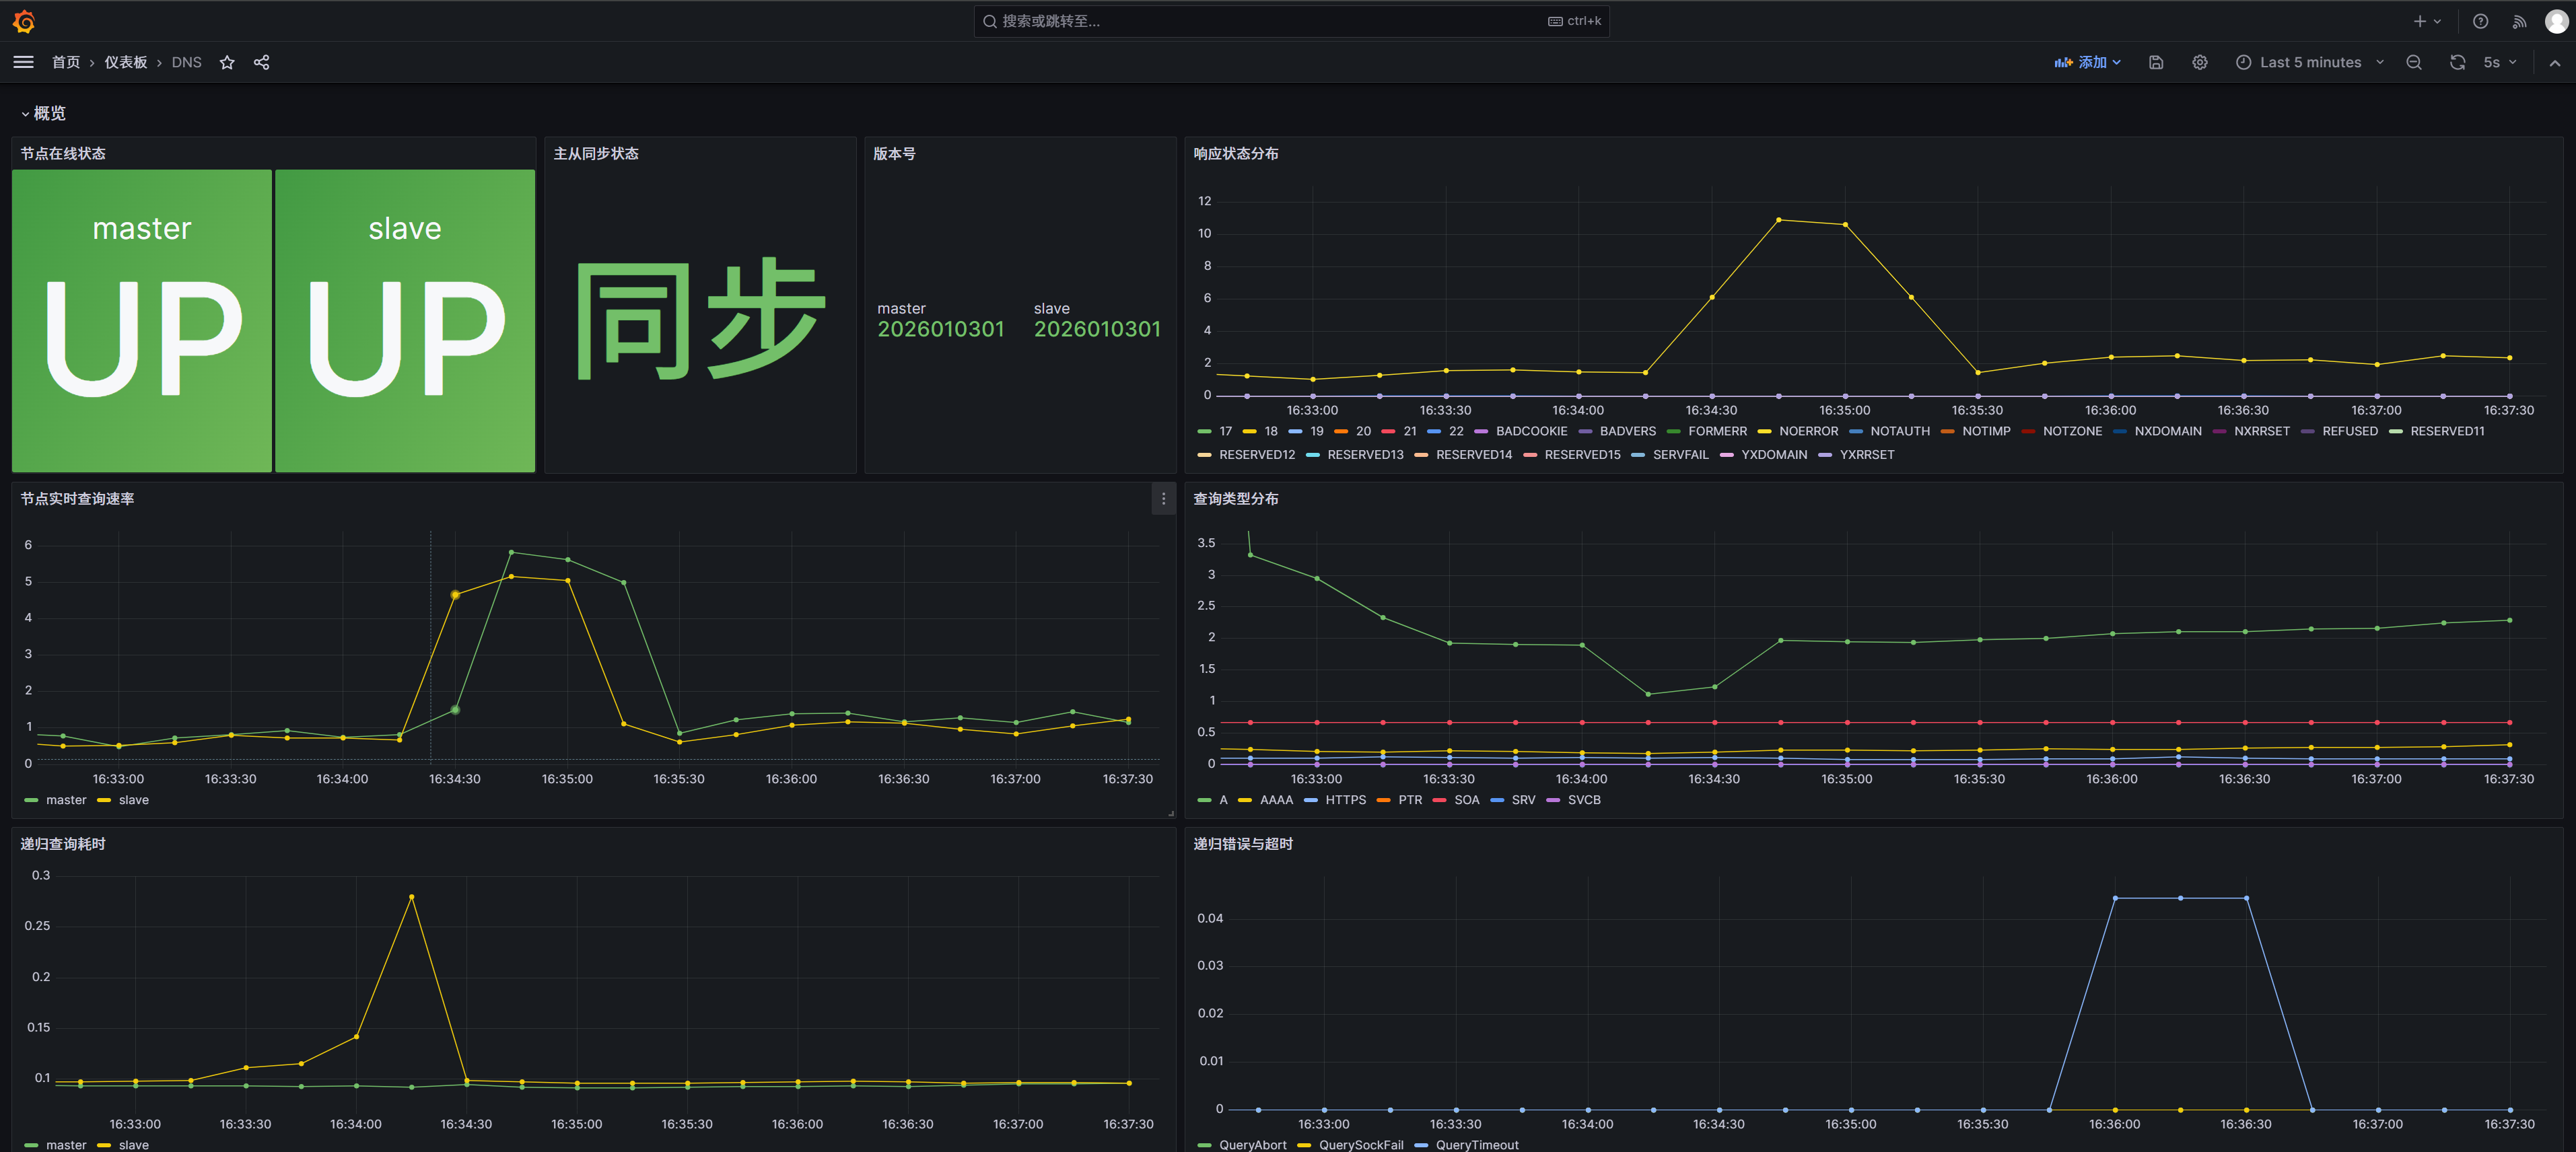Open 仪表板 breadcrumb link
Viewport: 2576px width, 1152px height.
pos(126,62)
